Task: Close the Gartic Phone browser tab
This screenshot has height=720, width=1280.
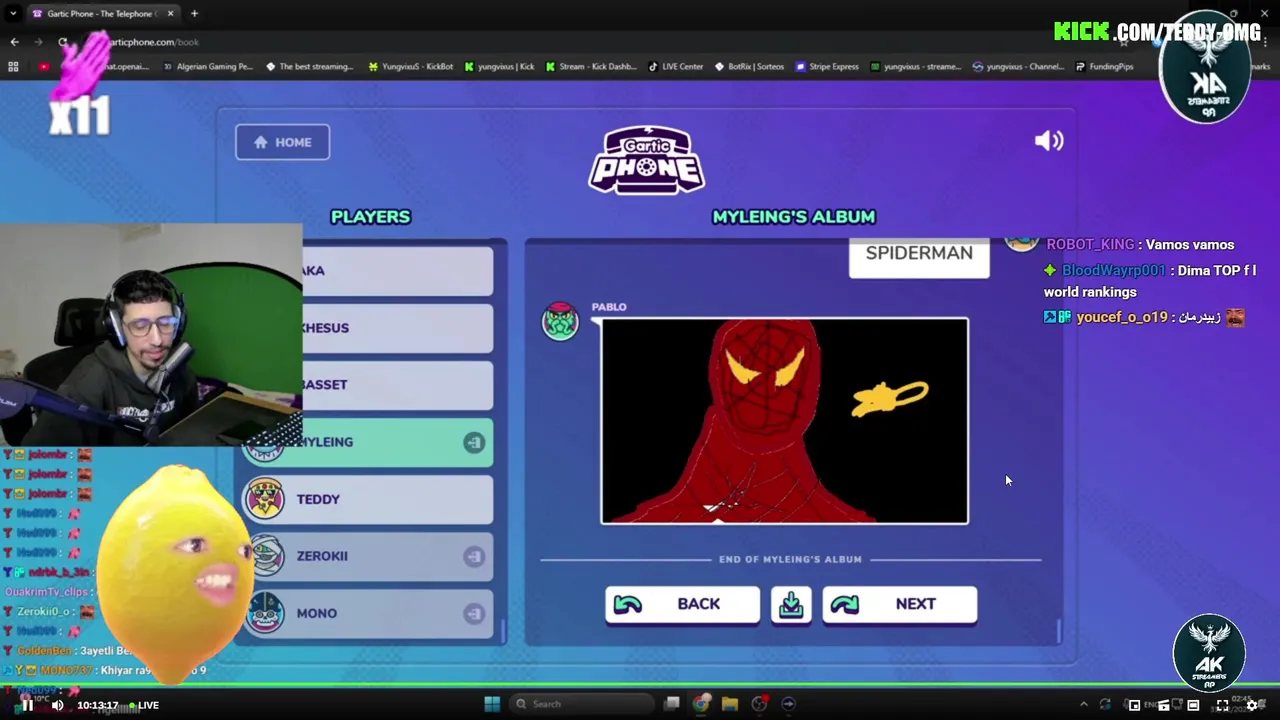Action: [x=170, y=14]
